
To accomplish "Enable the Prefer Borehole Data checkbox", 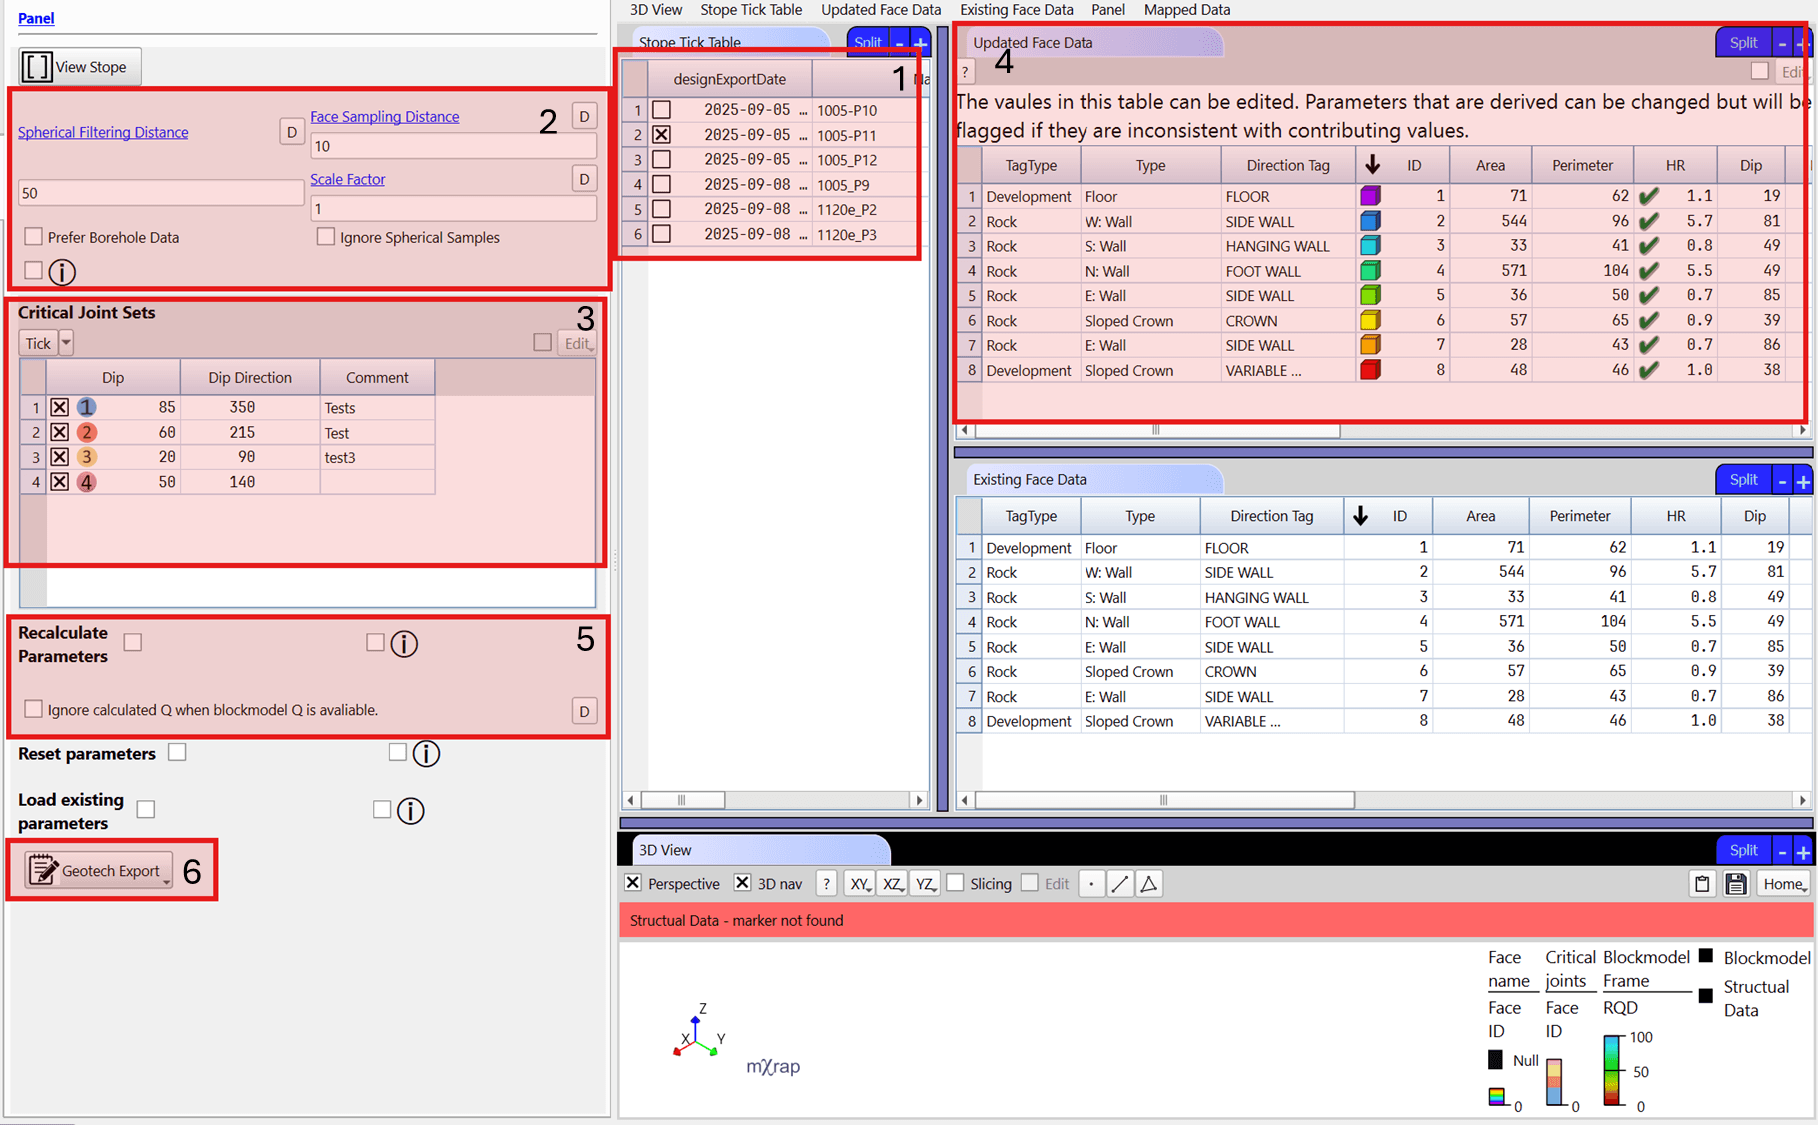I will coord(34,237).
